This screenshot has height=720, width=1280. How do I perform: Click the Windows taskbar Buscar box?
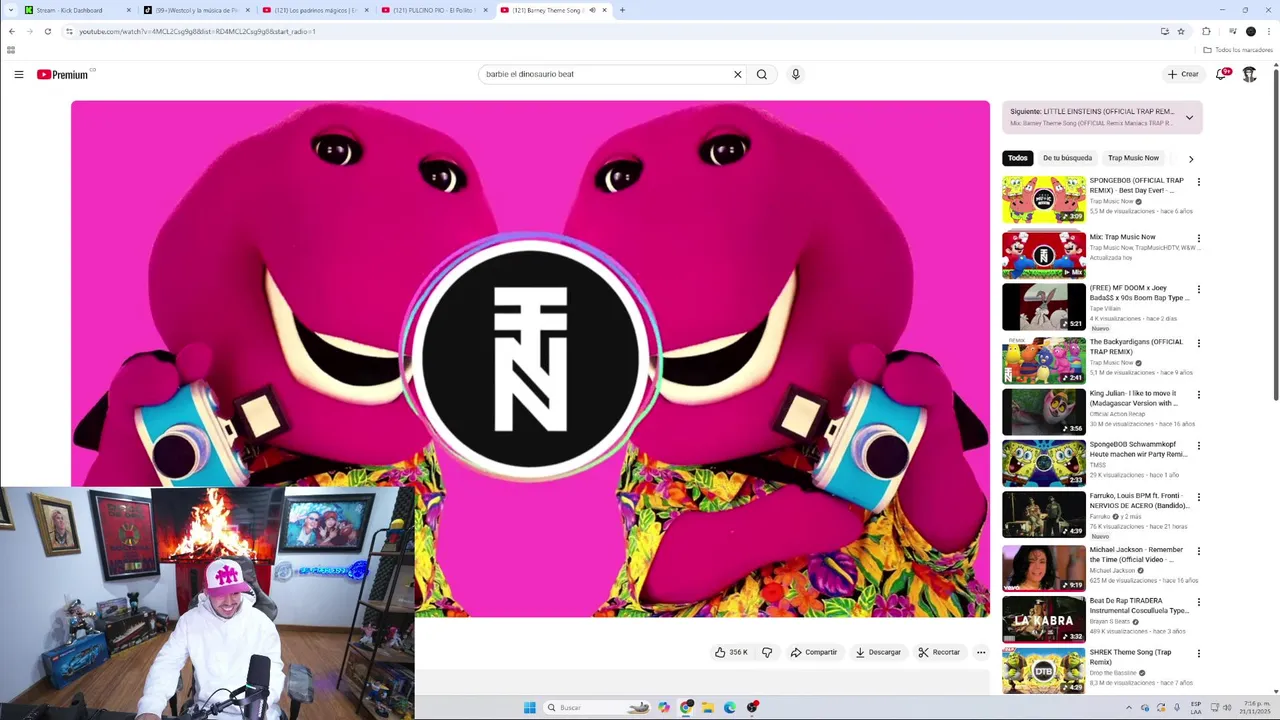tap(598, 708)
